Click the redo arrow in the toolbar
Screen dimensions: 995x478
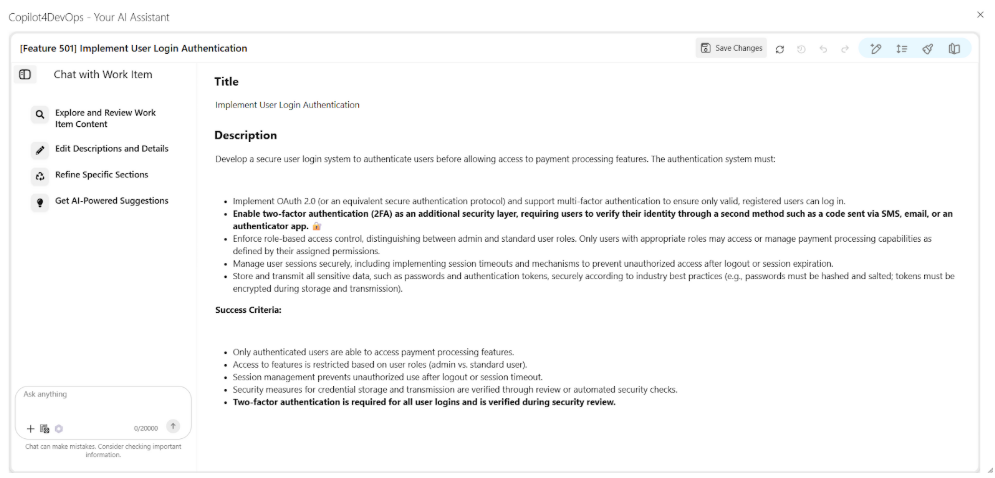pyautogui.click(x=845, y=49)
